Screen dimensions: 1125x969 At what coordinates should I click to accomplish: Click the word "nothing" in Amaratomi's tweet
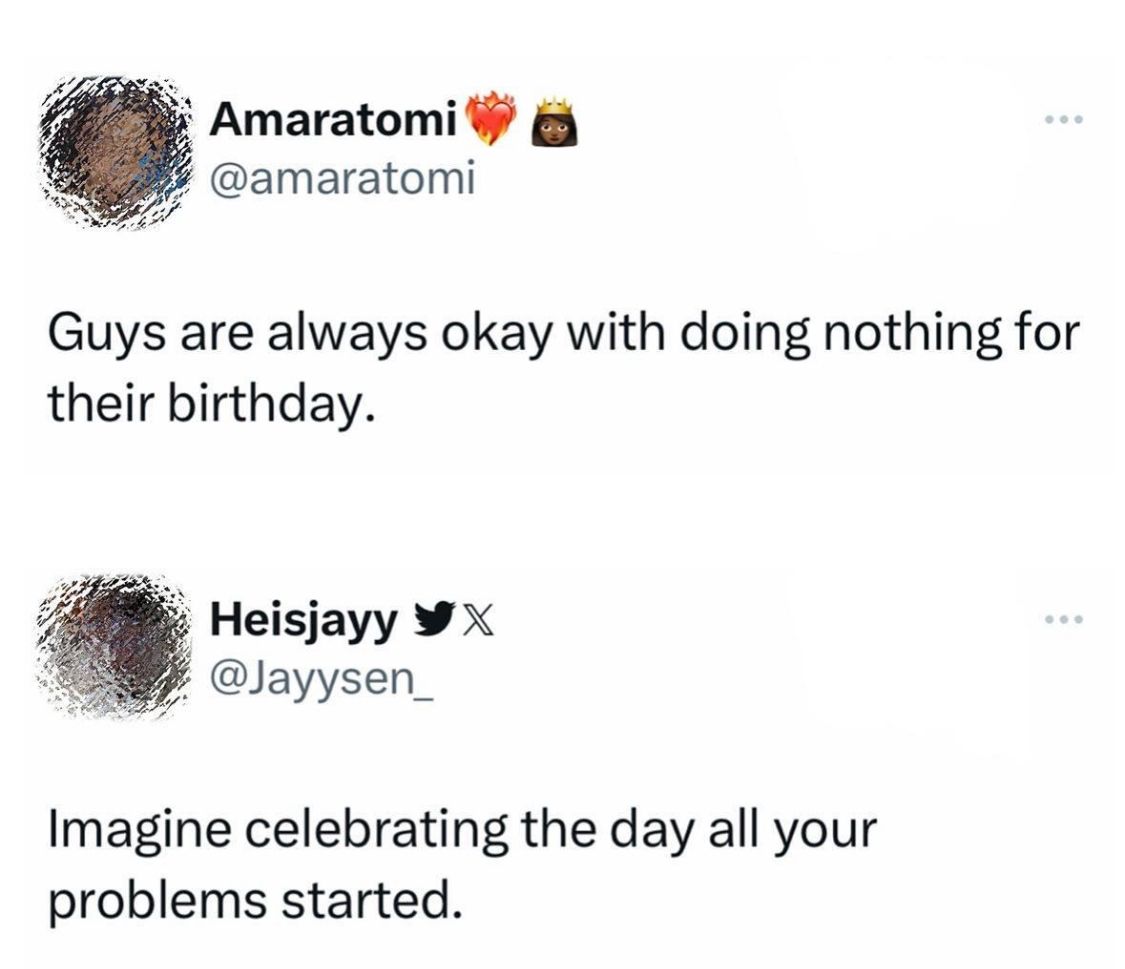pyautogui.click(x=906, y=336)
